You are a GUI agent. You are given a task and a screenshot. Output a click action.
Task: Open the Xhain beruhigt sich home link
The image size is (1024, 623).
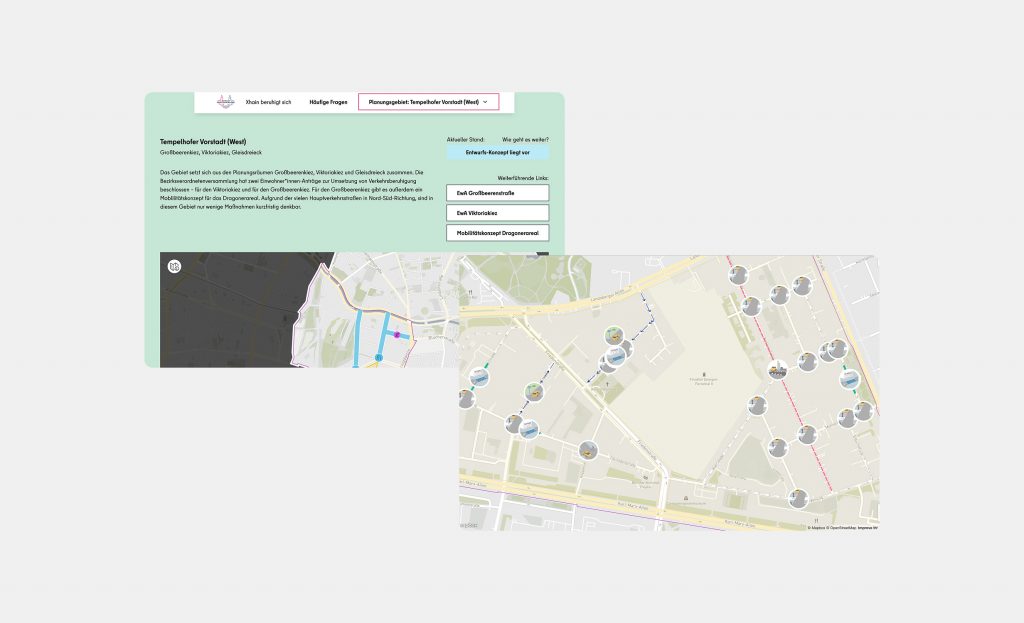click(268, 102)
